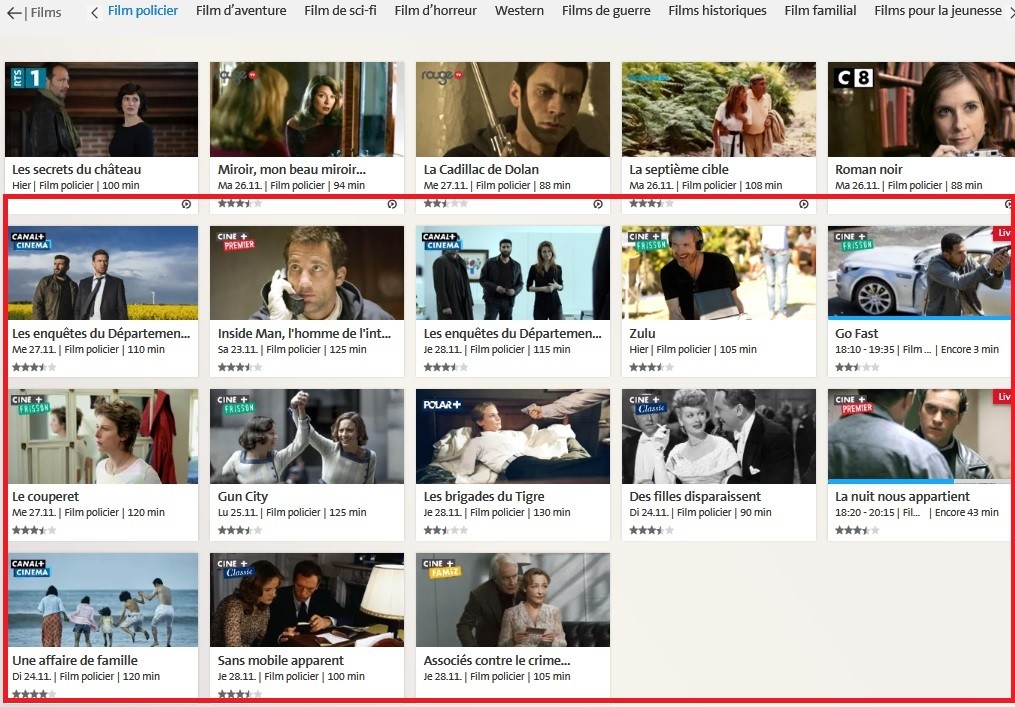Open the Film d'horreur category

click(x=435, y=11)
